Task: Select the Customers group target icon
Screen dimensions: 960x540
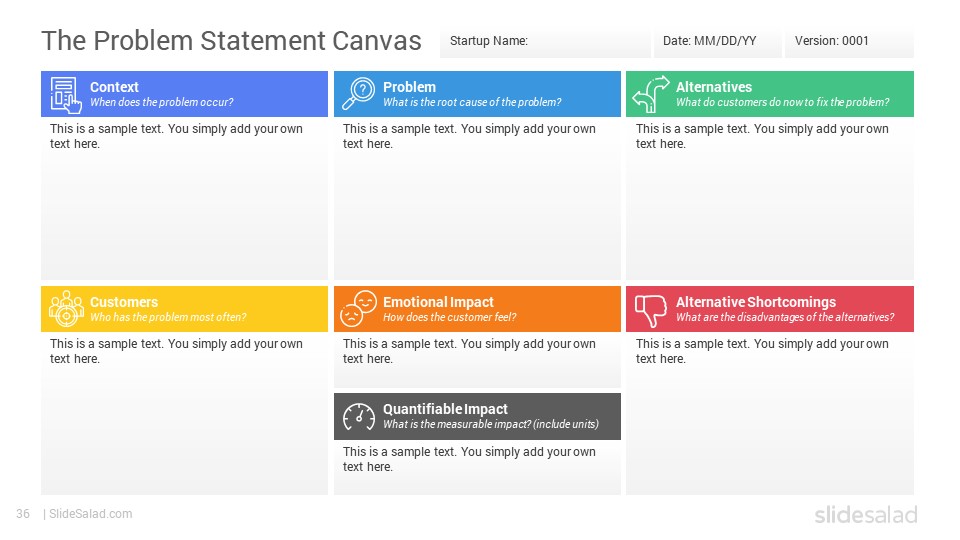Action: [66, 309]
